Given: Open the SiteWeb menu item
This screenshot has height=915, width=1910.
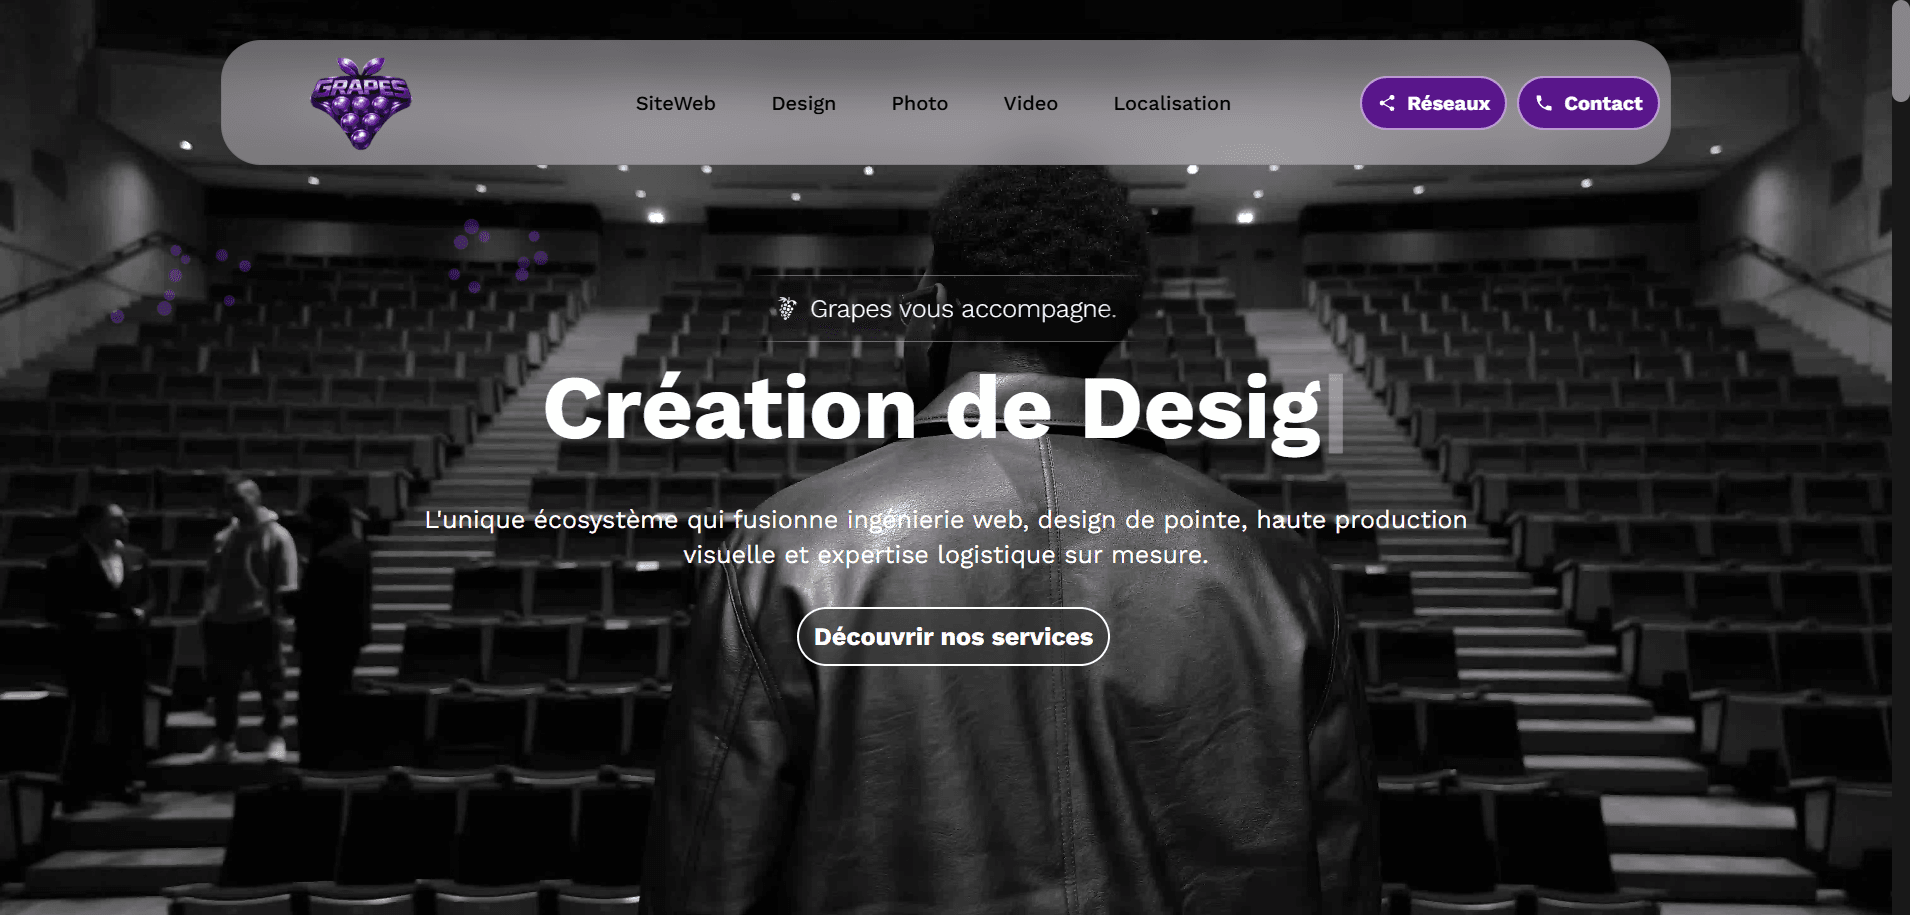Looking at the screenshot, I should pos(675,103).
